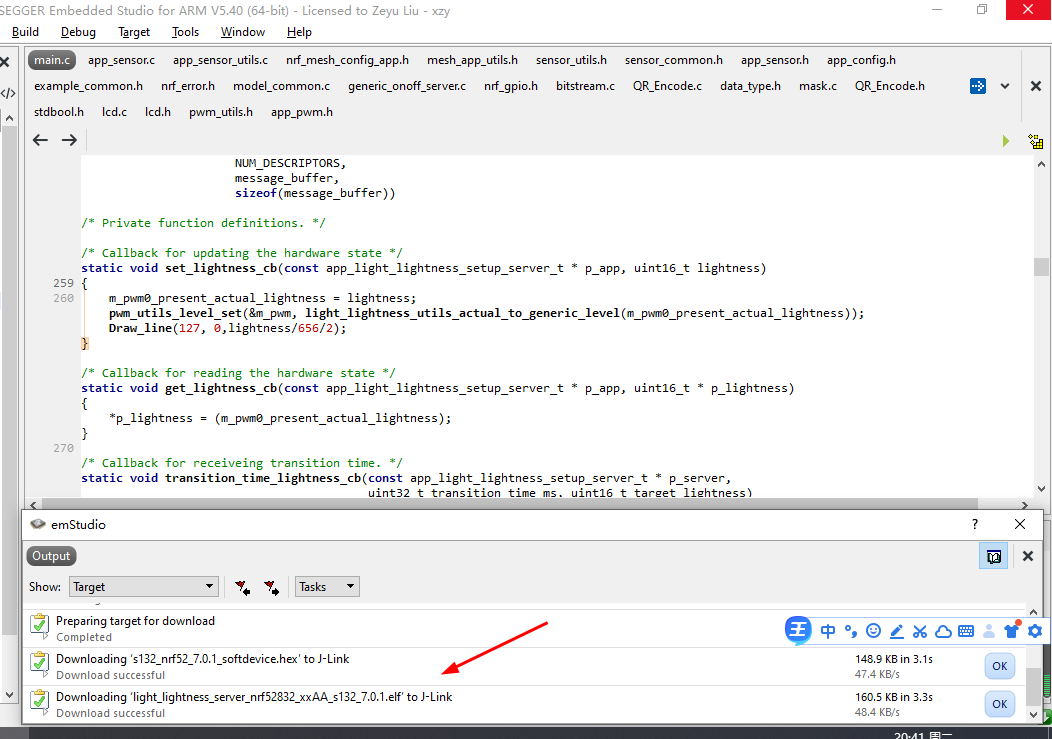Click the cloud icon in the IME bar
The width and height of the screenshot is (1052, 739).
(x=943, y=631)
